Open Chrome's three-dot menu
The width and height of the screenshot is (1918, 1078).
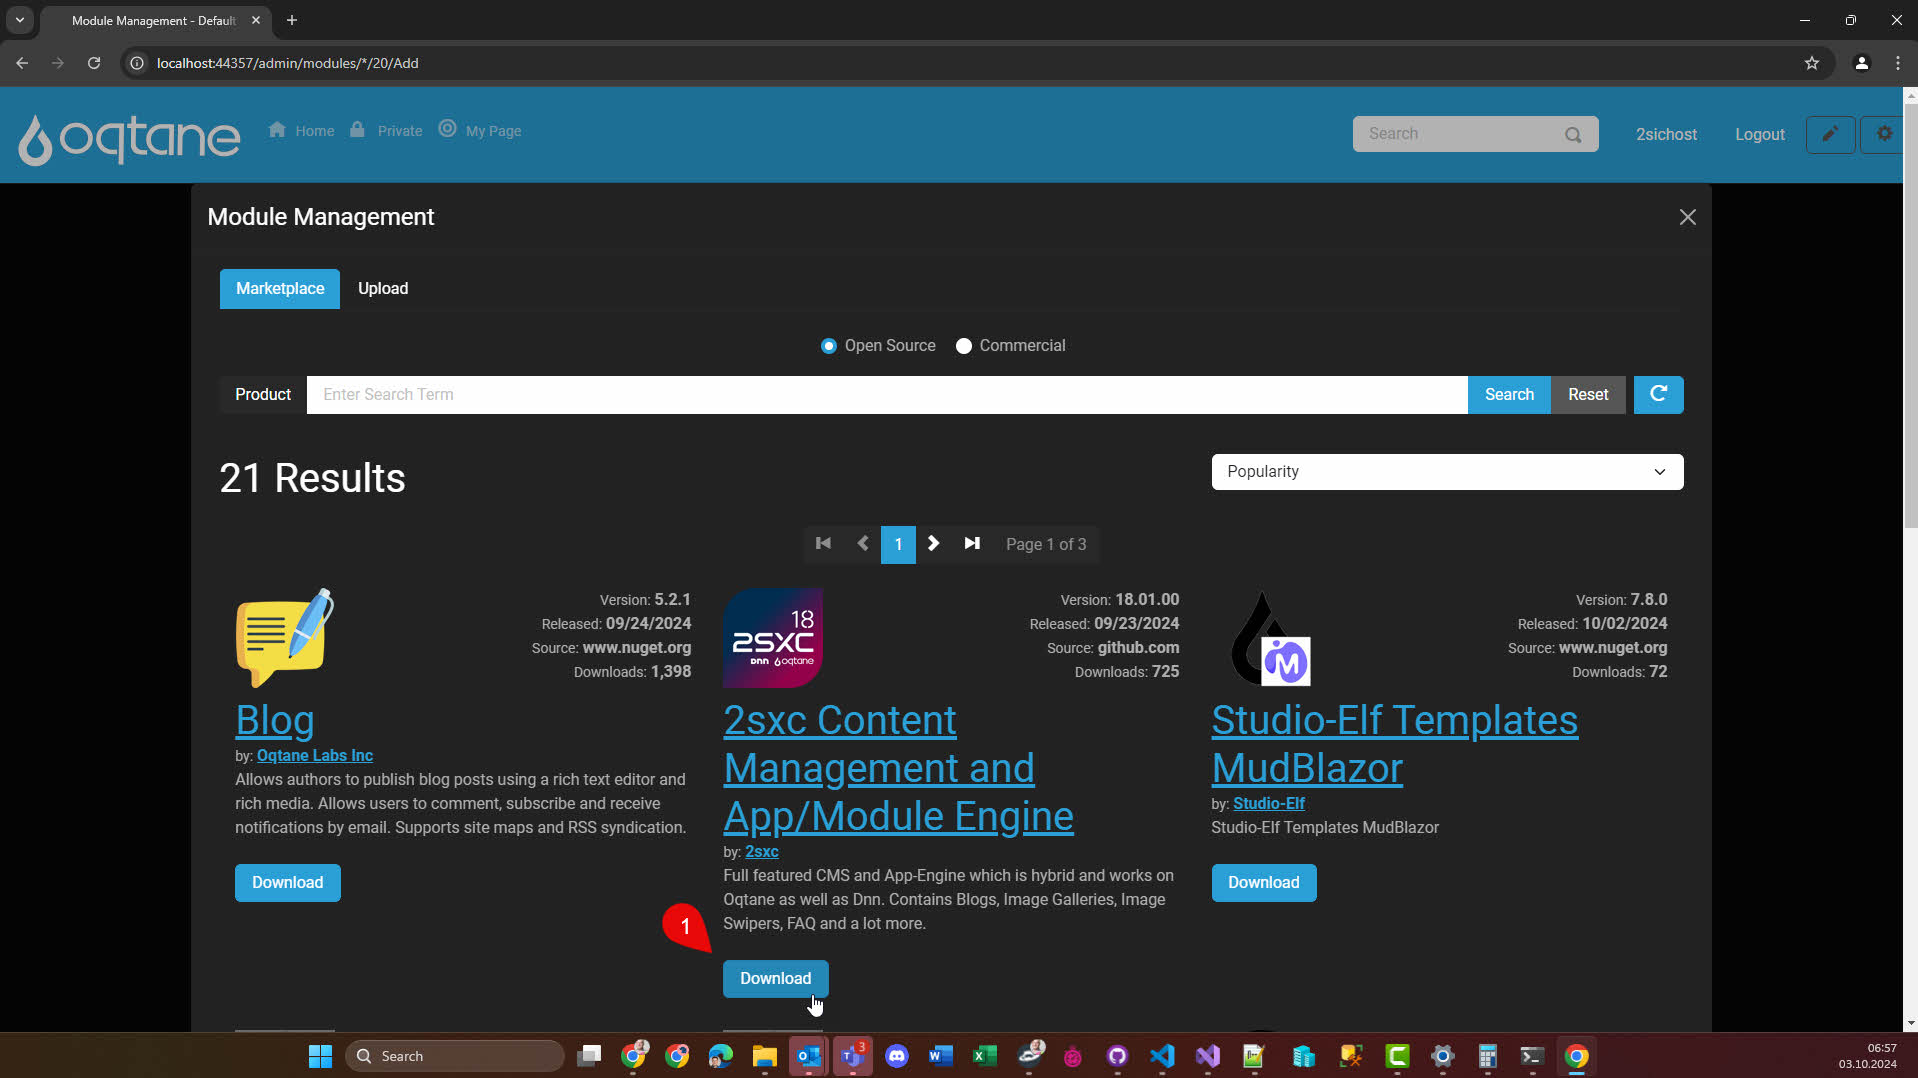tap(1897, 63)
